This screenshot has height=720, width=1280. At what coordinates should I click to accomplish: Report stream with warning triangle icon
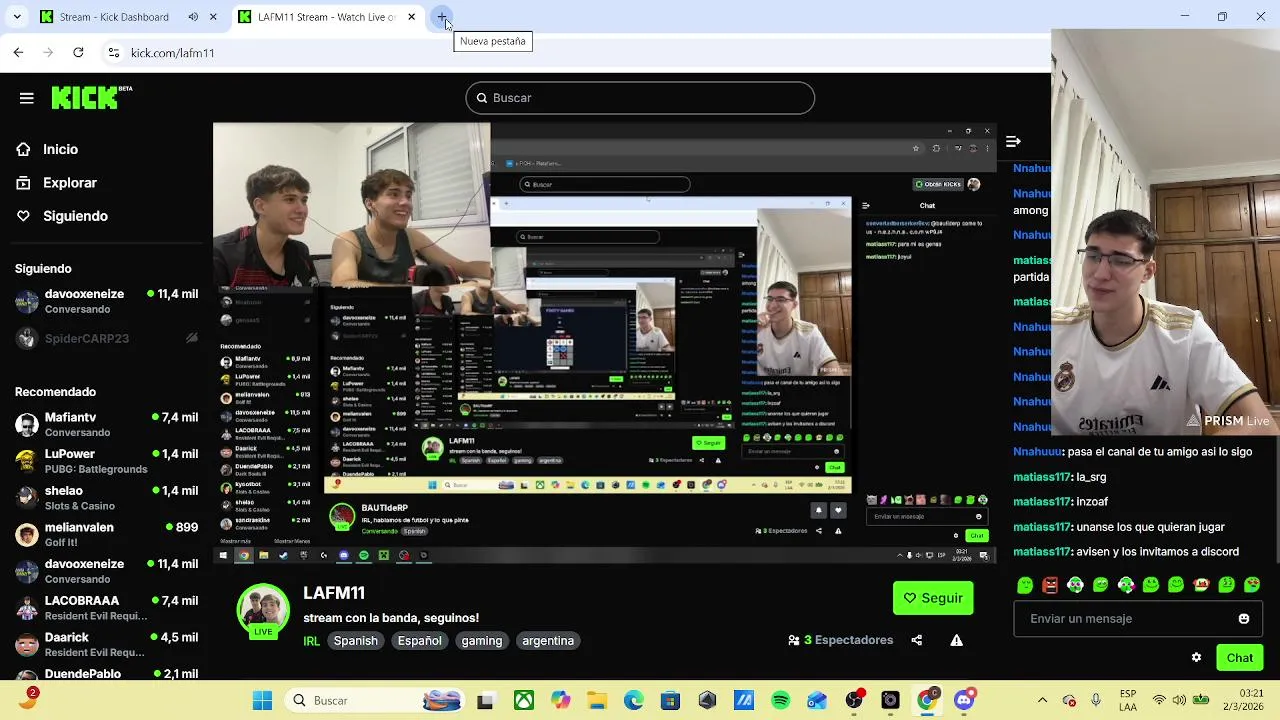pyautogui.click(x=957, y=640)
